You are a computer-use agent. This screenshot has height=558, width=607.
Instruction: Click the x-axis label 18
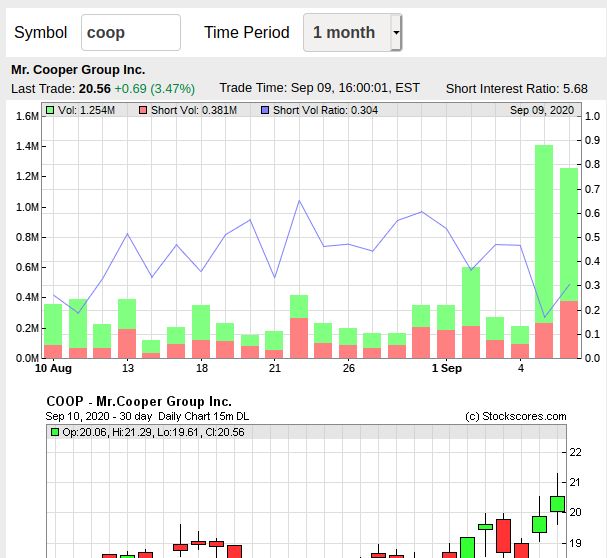[202, 368]
